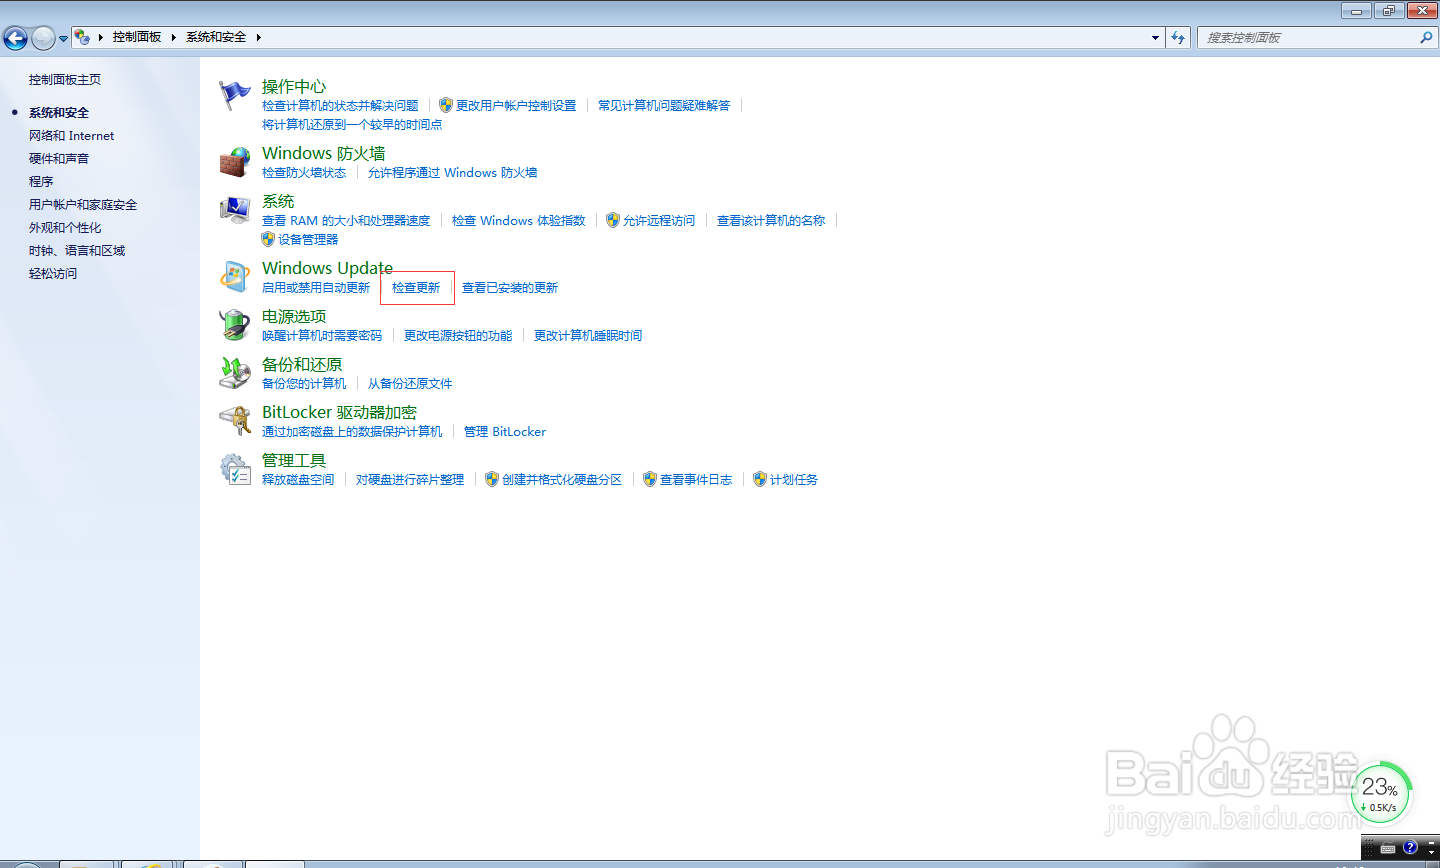Screen dimensions: 1440x868
Task: Expand arrow before 控制面板 in breadcrumb
Action: [x=101, y=37]
